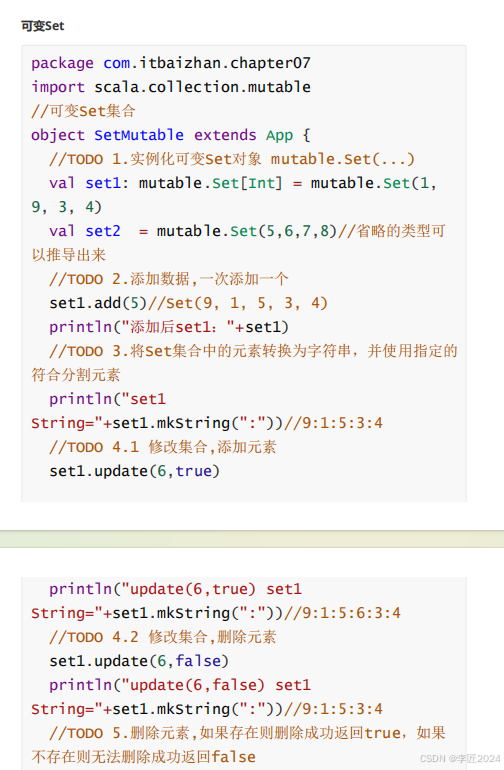Screen dimensions: 504x770
Task: Click the package com.itbaizhan.chapter07 line
Action: (x=171, y=63)
